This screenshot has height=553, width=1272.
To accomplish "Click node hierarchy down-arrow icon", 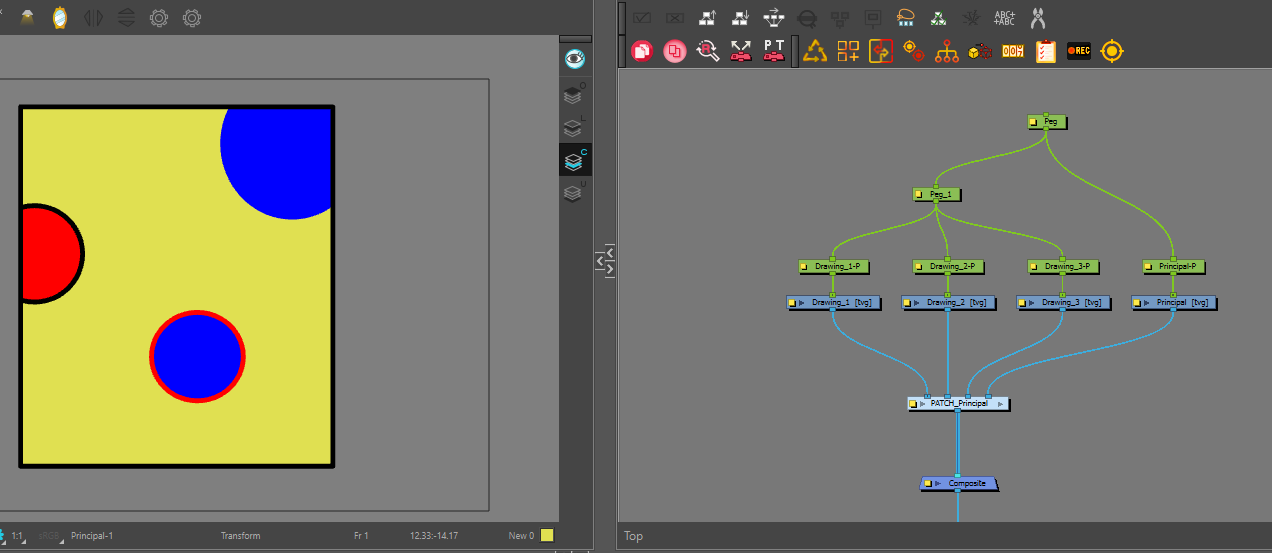I will tap(741, 17).
